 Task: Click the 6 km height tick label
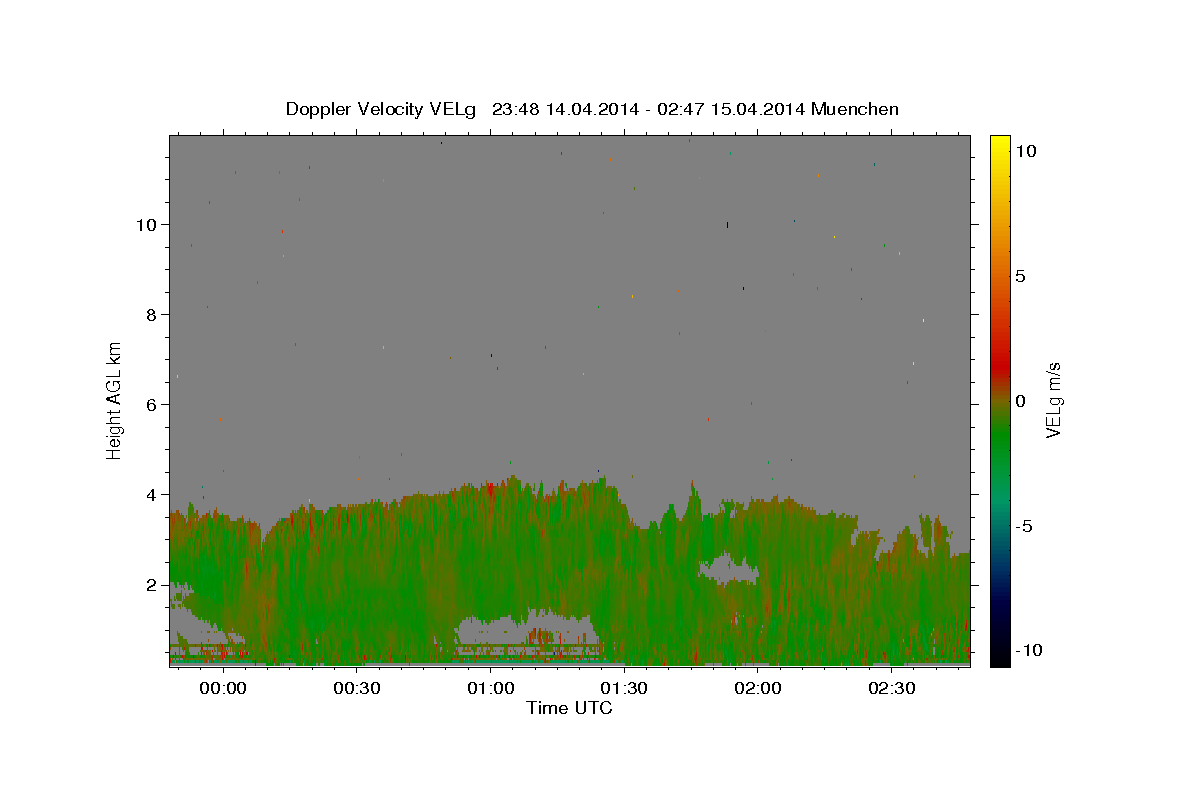(150, 404)
